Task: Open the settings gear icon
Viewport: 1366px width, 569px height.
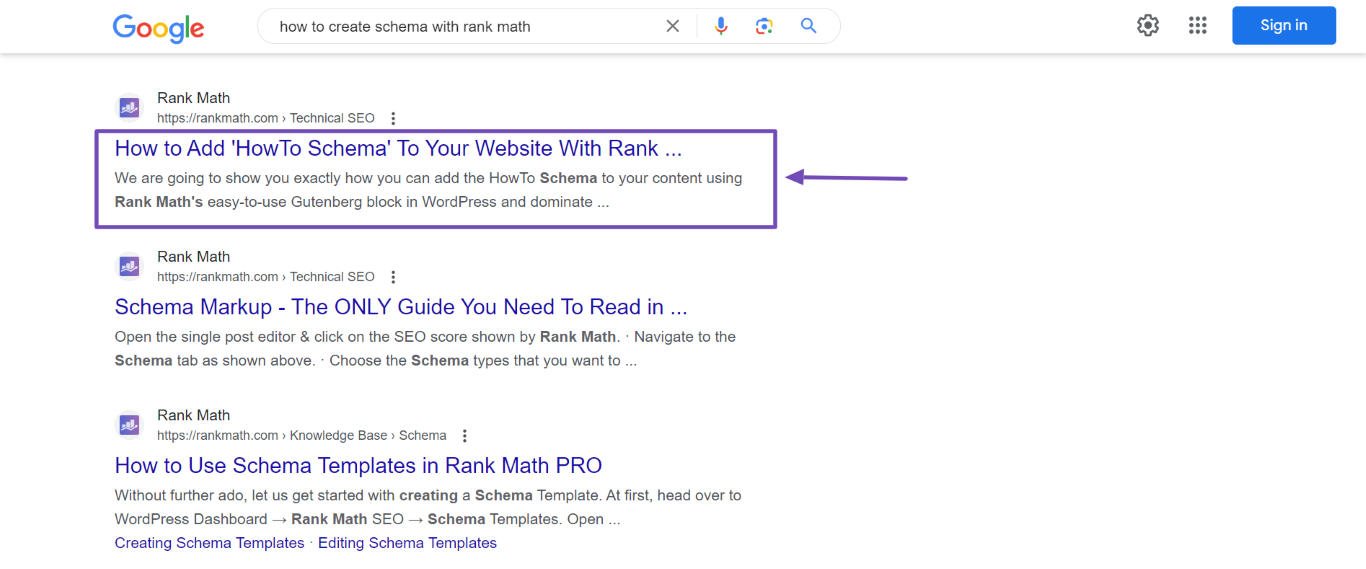Action: point(1148,26)
